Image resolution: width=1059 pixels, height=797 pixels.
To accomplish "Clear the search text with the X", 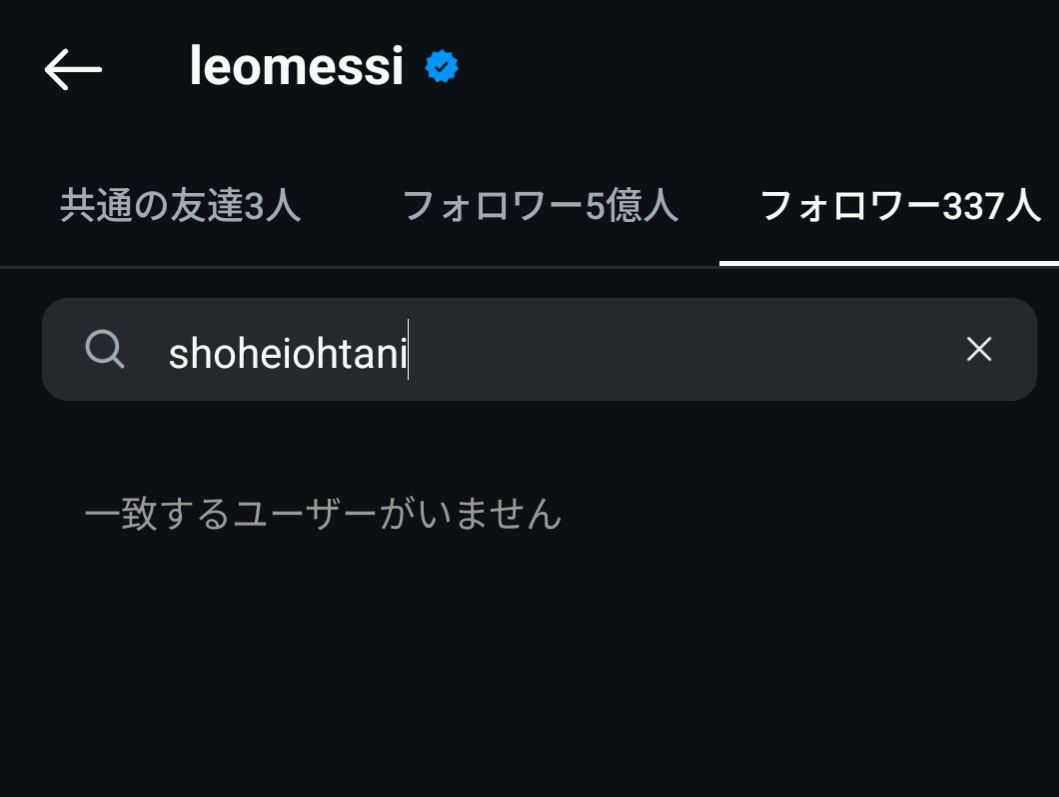I will 978,349.
